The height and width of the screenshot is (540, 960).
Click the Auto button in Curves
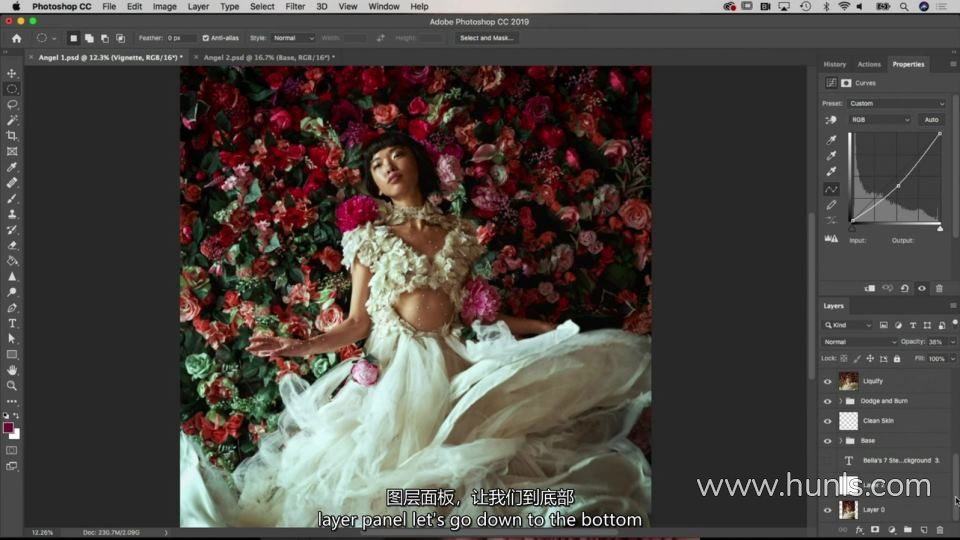pyautogui.click(x=931, y=120)
